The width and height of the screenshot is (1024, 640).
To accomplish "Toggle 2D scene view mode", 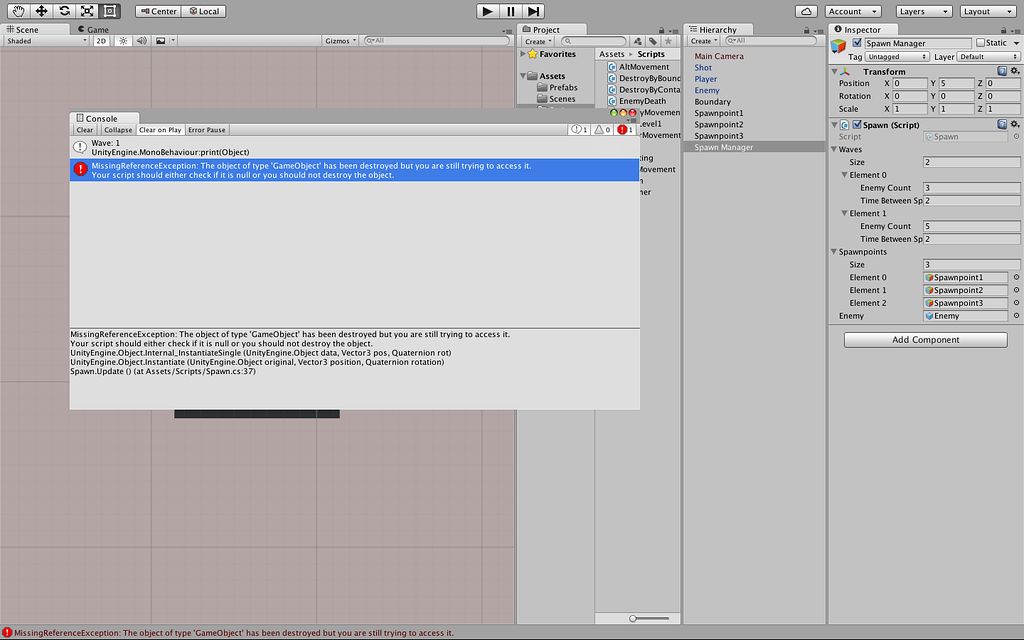I will tap(100, 41).
